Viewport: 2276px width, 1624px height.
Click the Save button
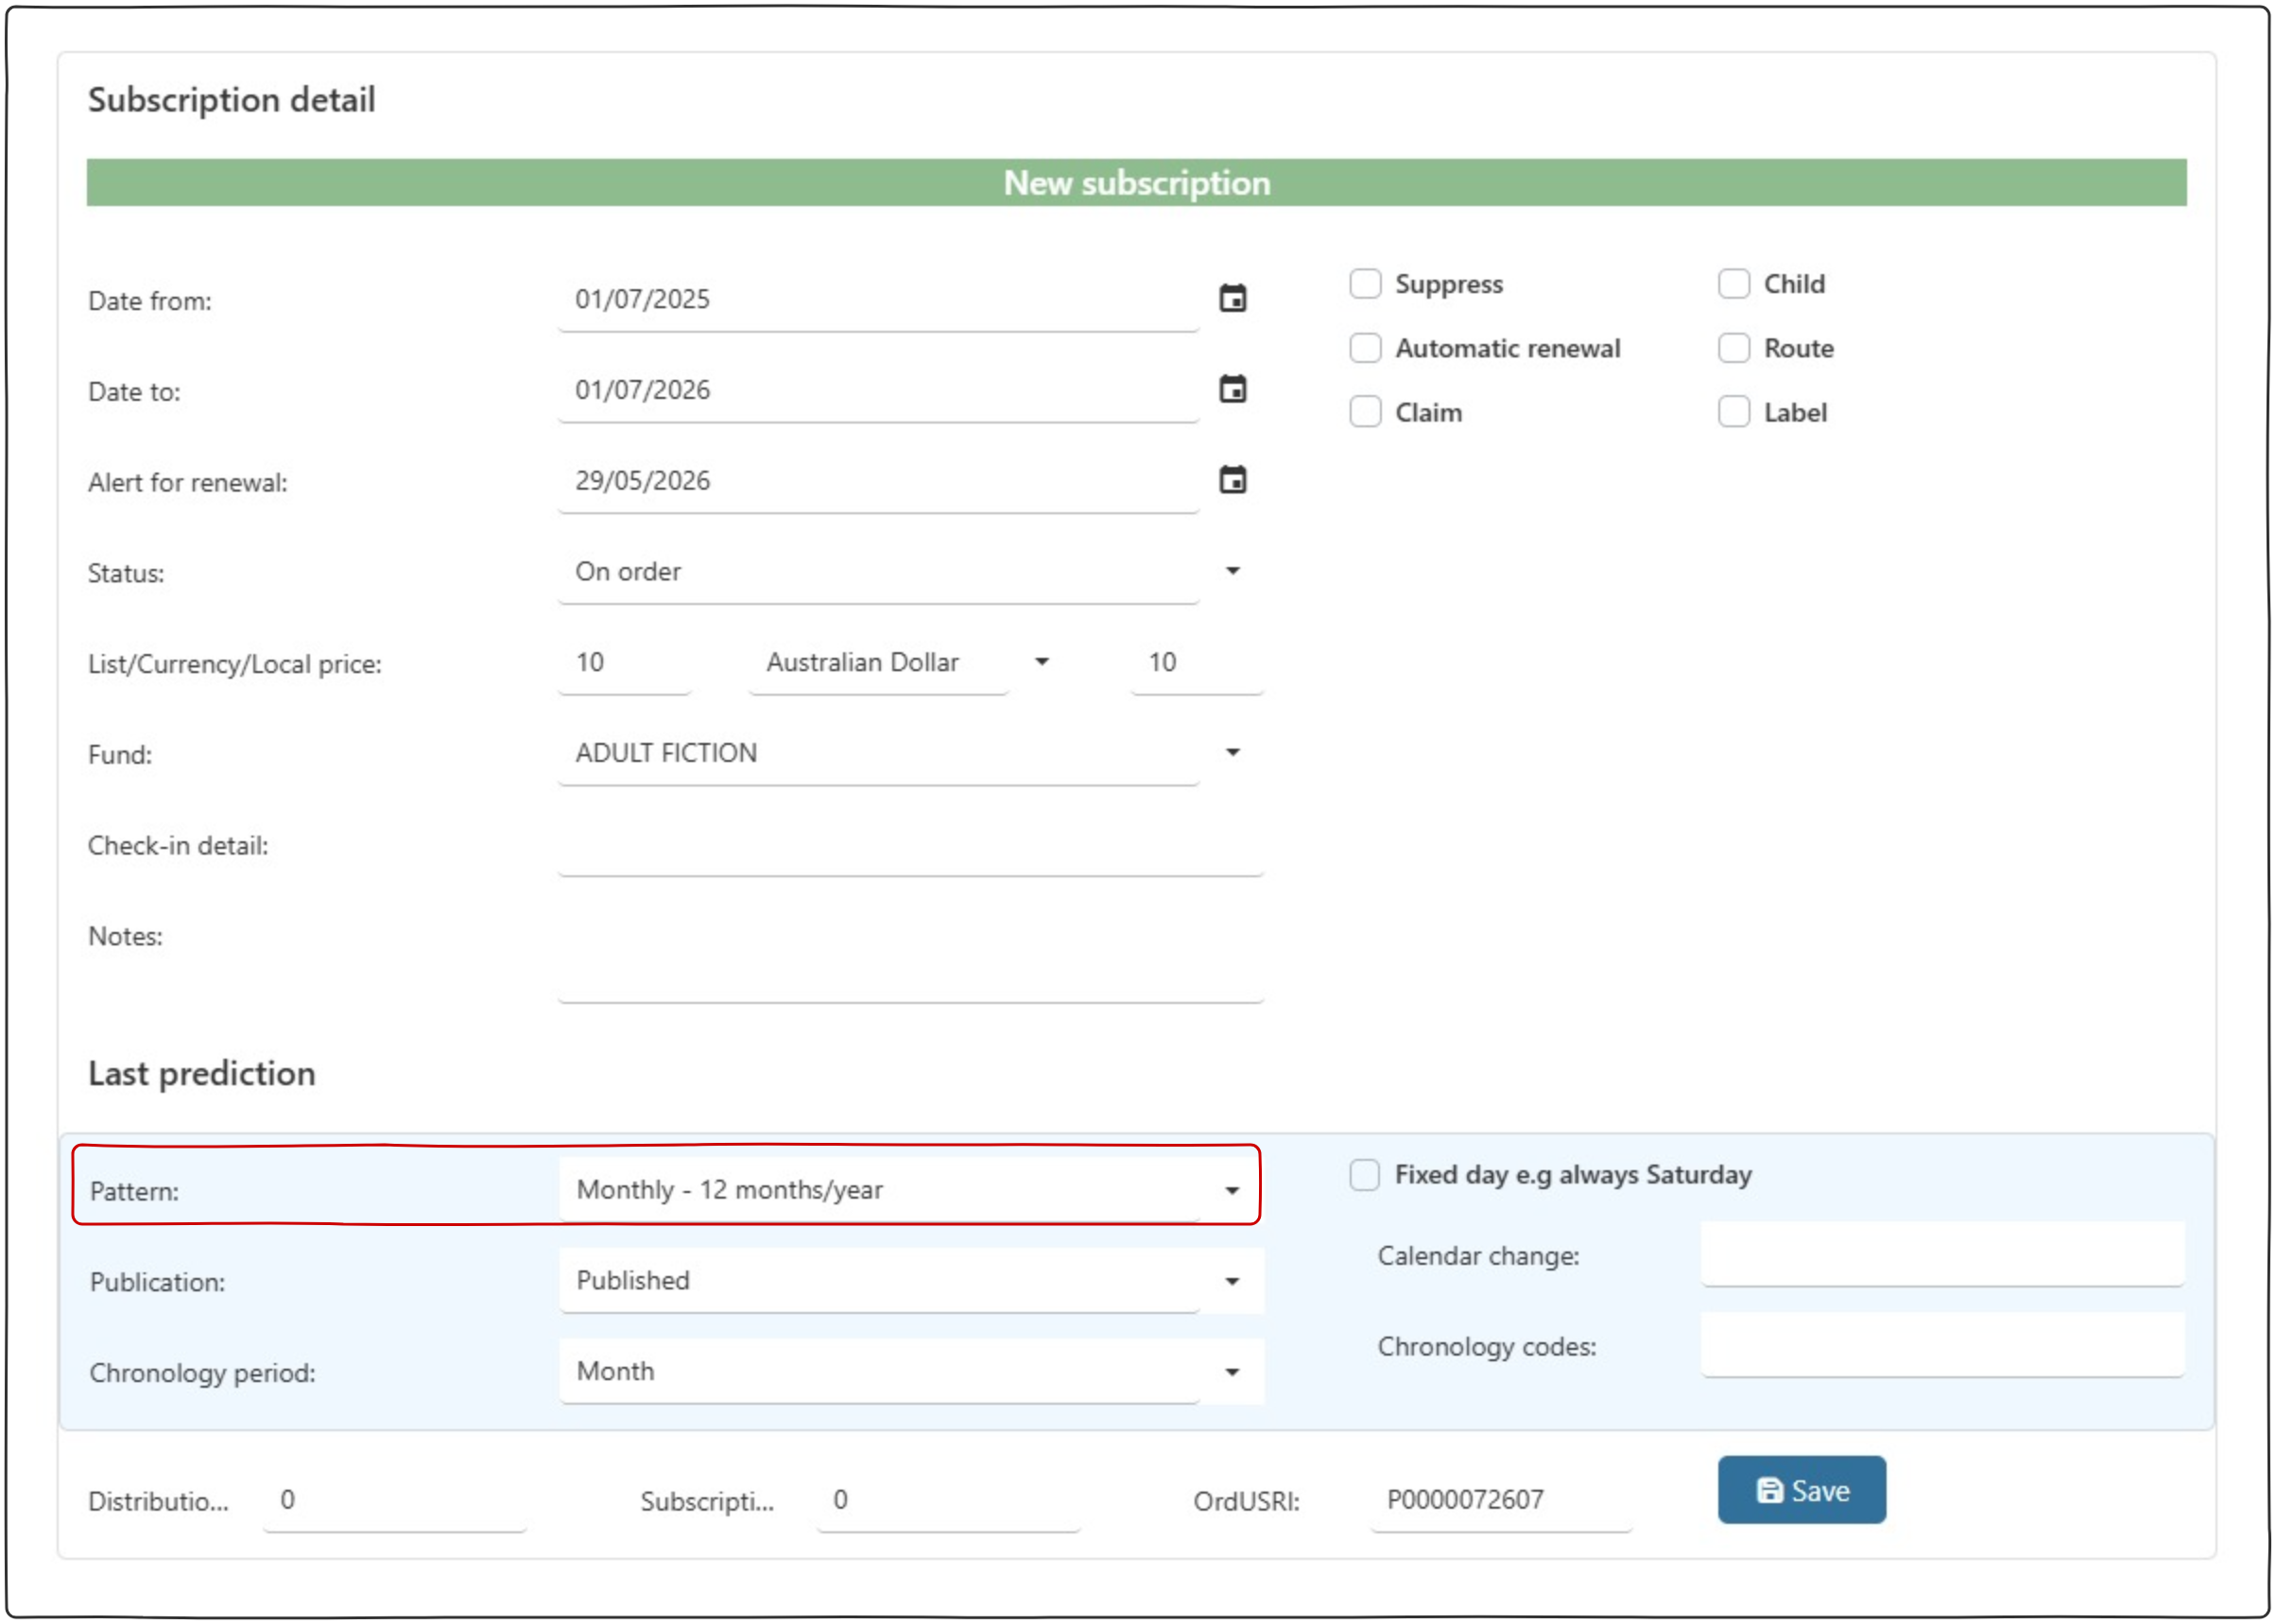click(1801, 1490)
